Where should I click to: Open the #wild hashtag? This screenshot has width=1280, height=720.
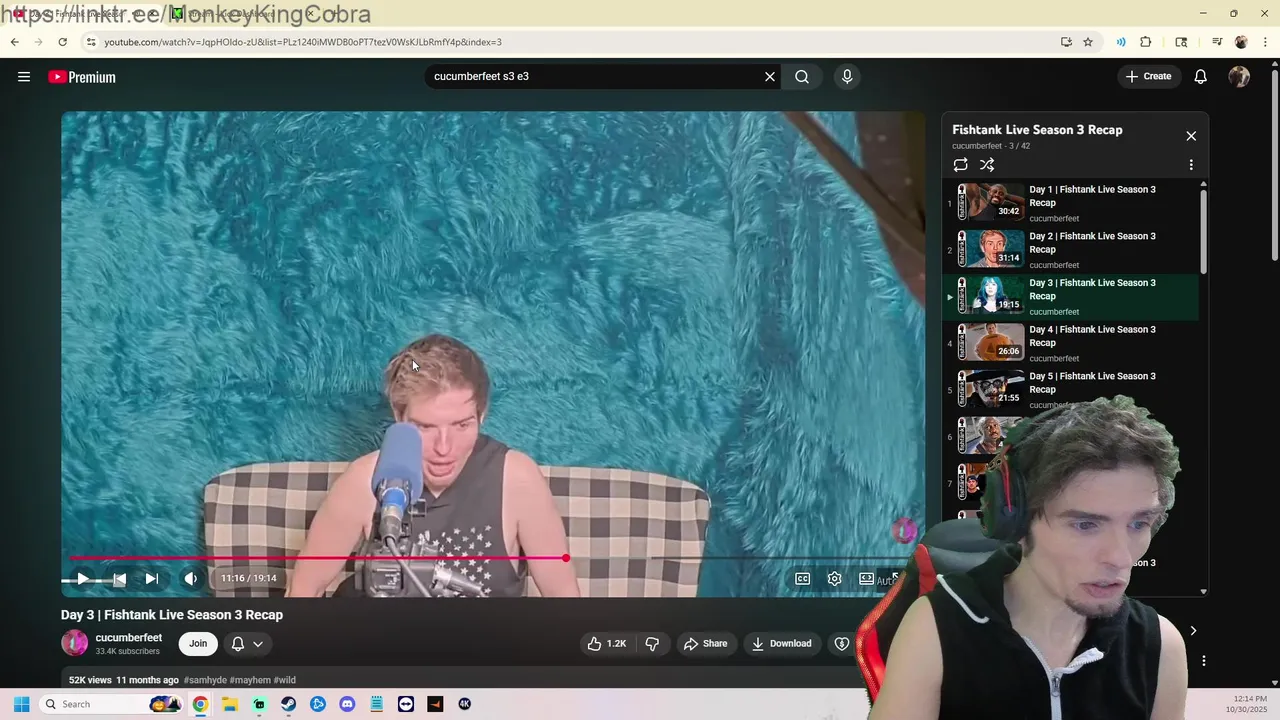284,680
